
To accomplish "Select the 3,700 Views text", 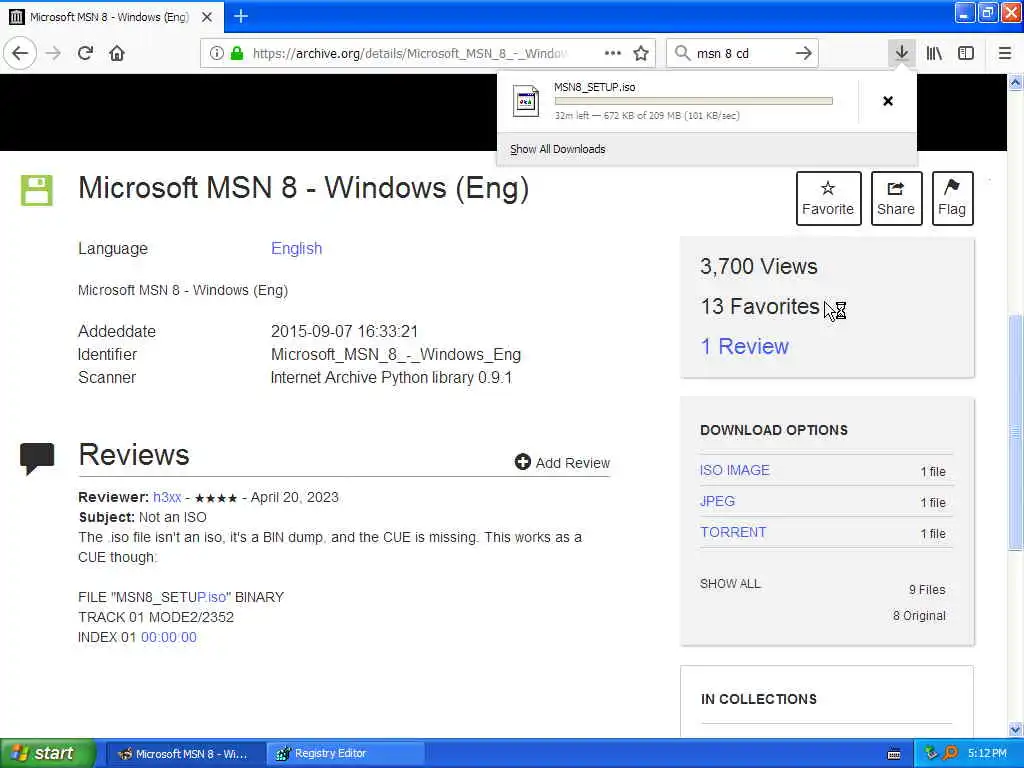I will click(x=759, y=266).
